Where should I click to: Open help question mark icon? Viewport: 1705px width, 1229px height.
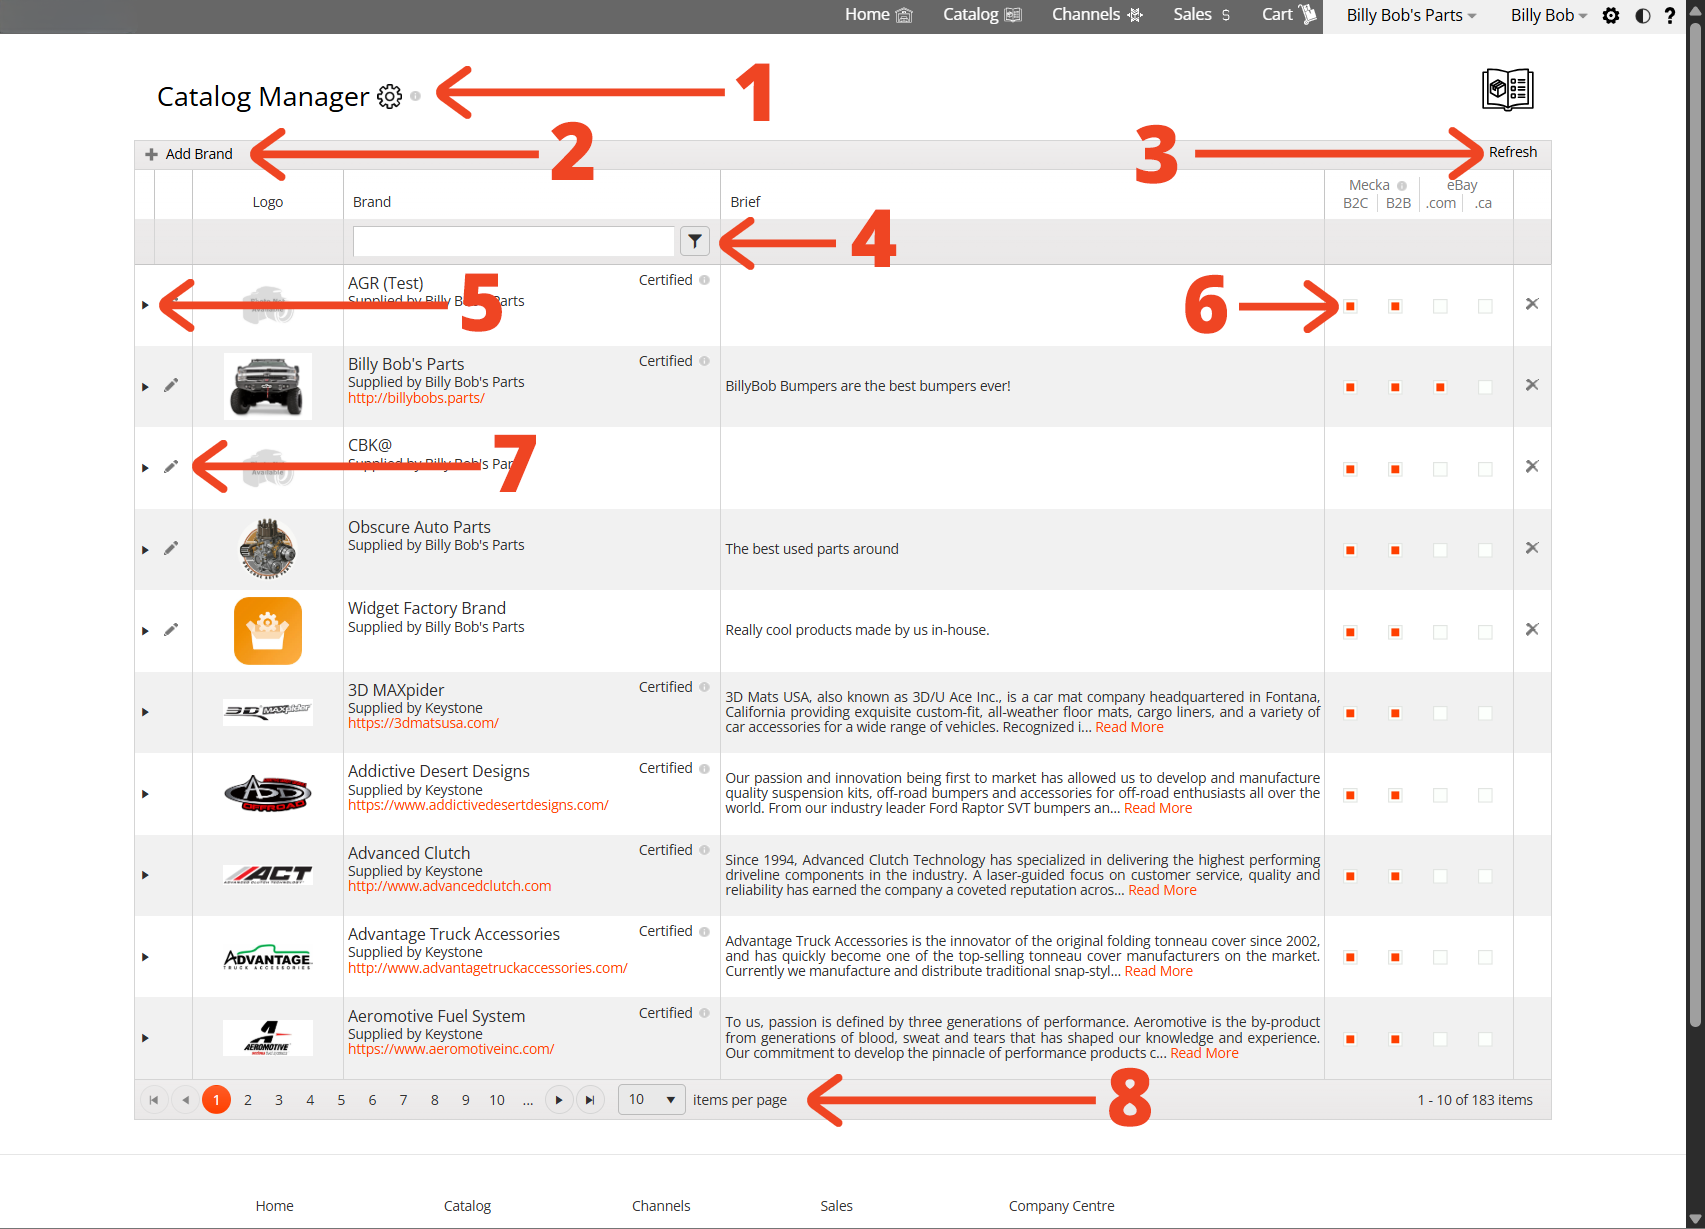(x=1670, y=15)
